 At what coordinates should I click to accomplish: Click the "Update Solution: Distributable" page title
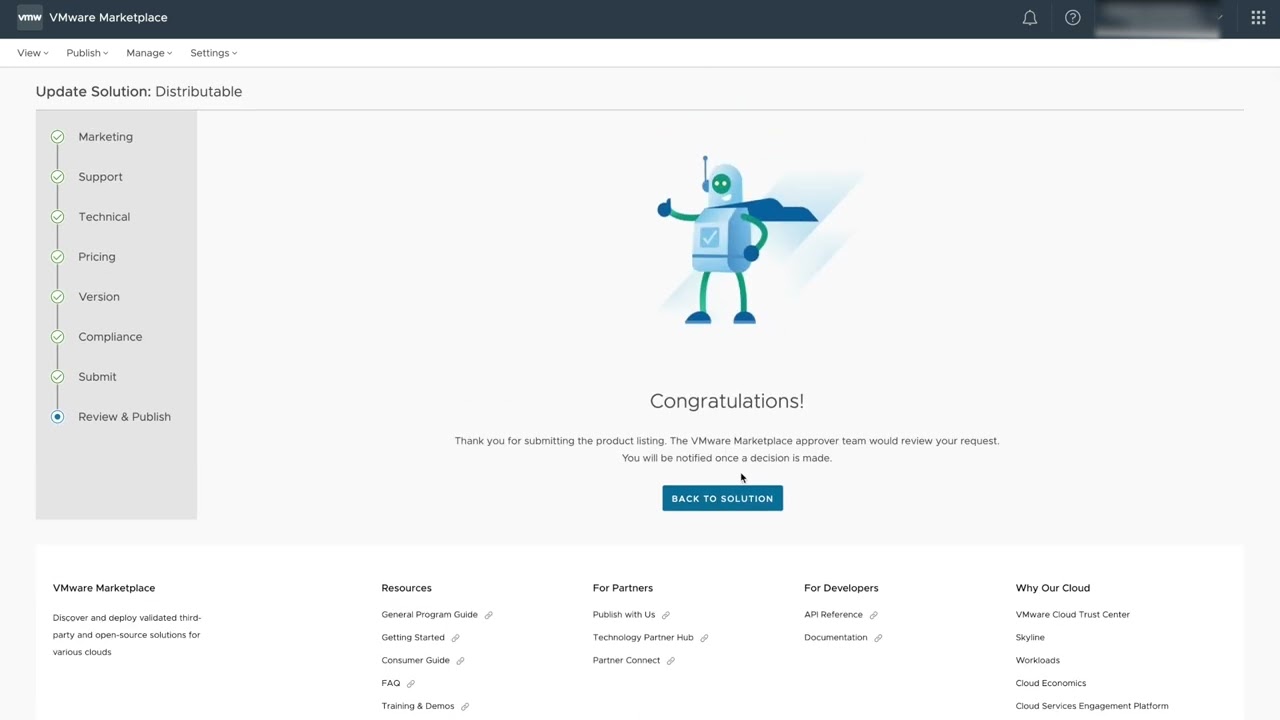point(139,92)
